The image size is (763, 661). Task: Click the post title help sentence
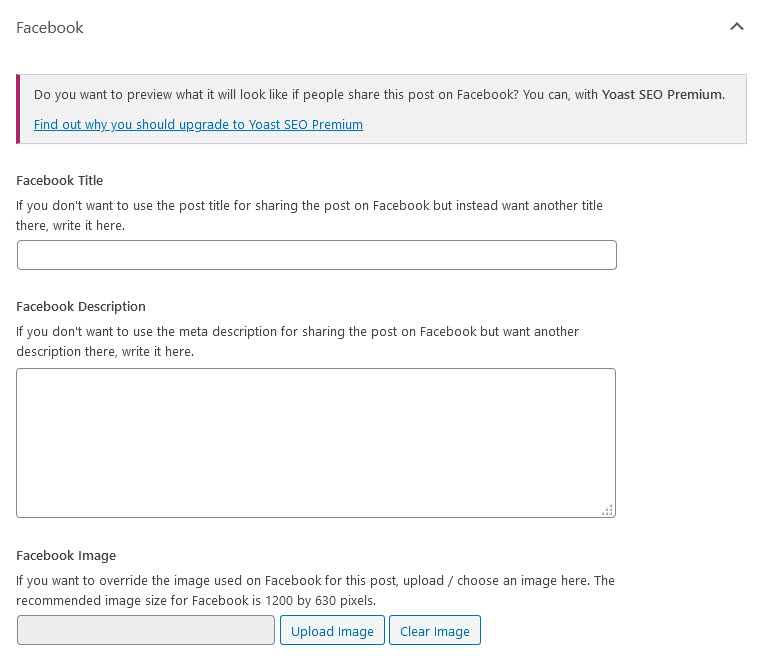tap(310, 206)
